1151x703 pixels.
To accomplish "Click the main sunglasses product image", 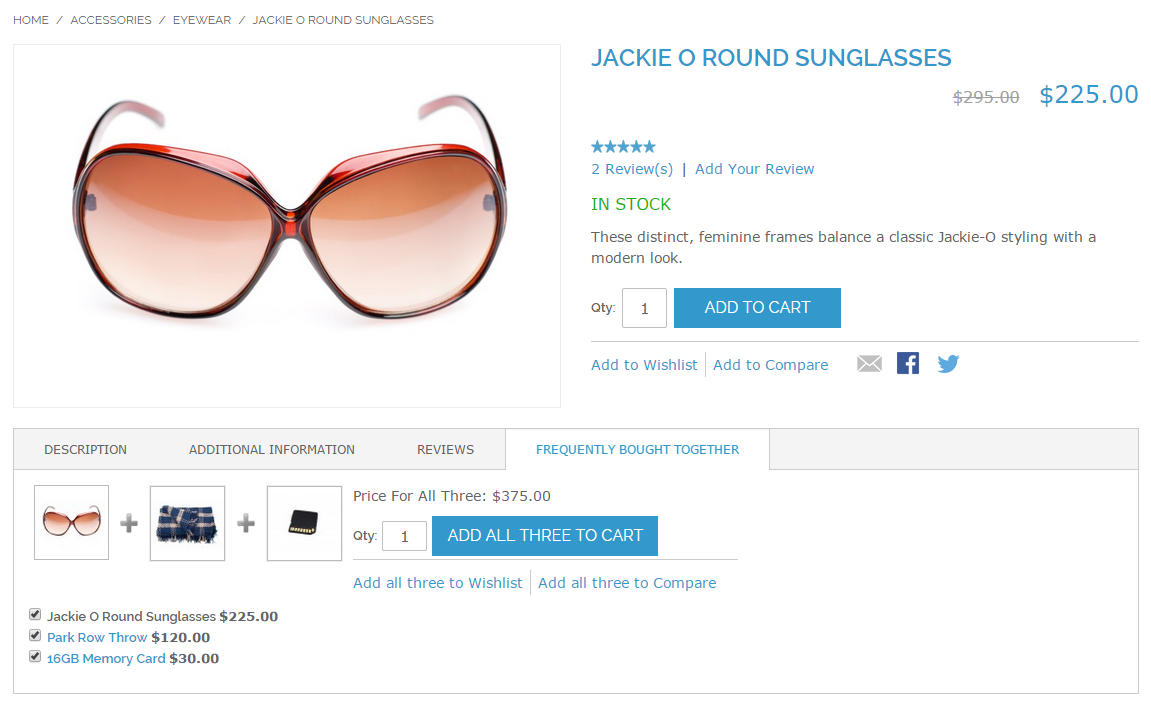I will click(287, 226).
